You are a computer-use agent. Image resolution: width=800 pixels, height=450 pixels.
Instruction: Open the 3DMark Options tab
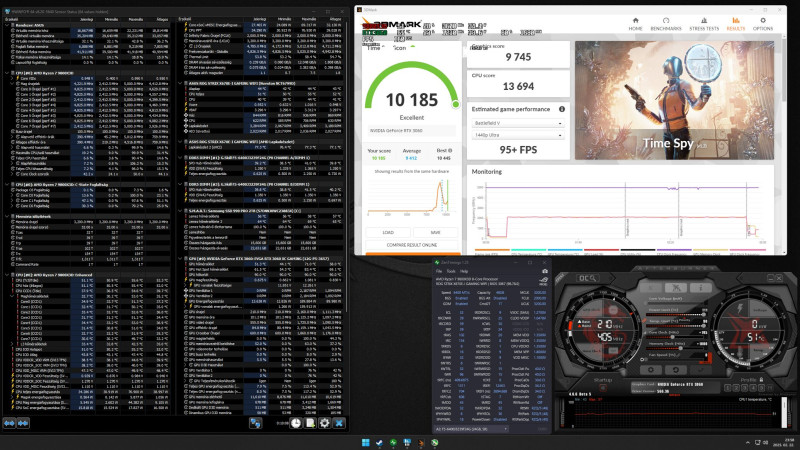click(763, 24)
